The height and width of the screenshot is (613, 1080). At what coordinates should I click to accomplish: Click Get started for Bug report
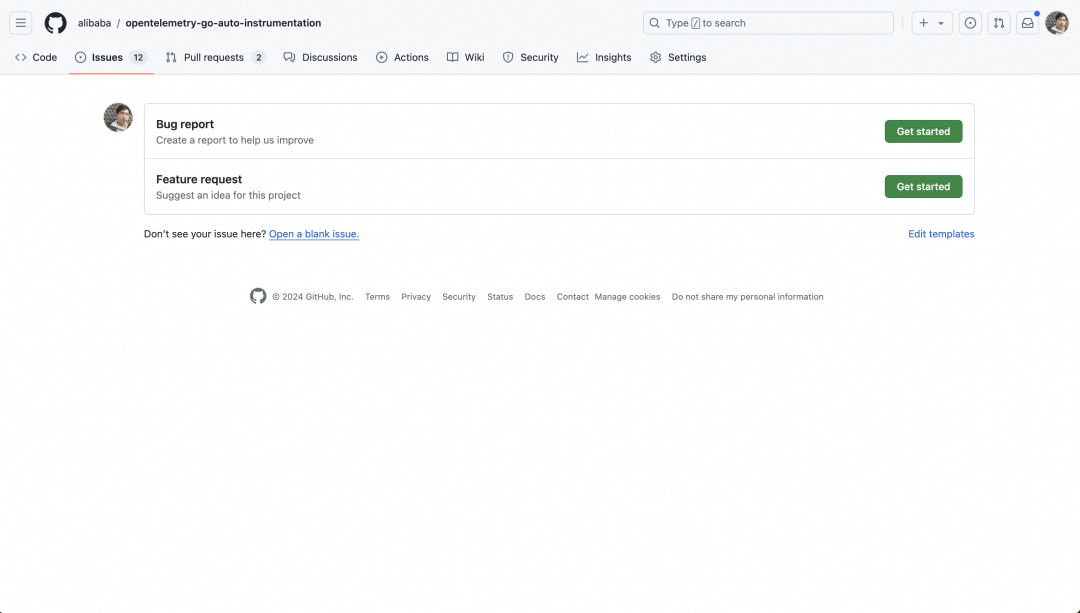[923, 132]
